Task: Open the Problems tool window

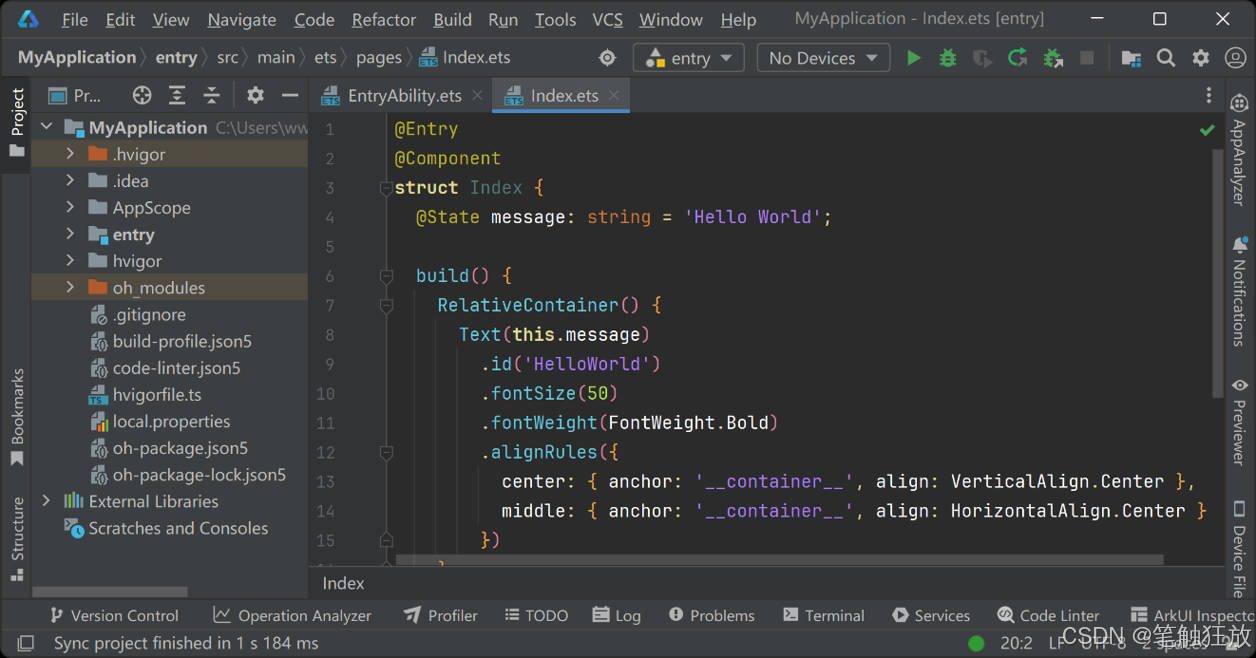Action: pos(712,615)
